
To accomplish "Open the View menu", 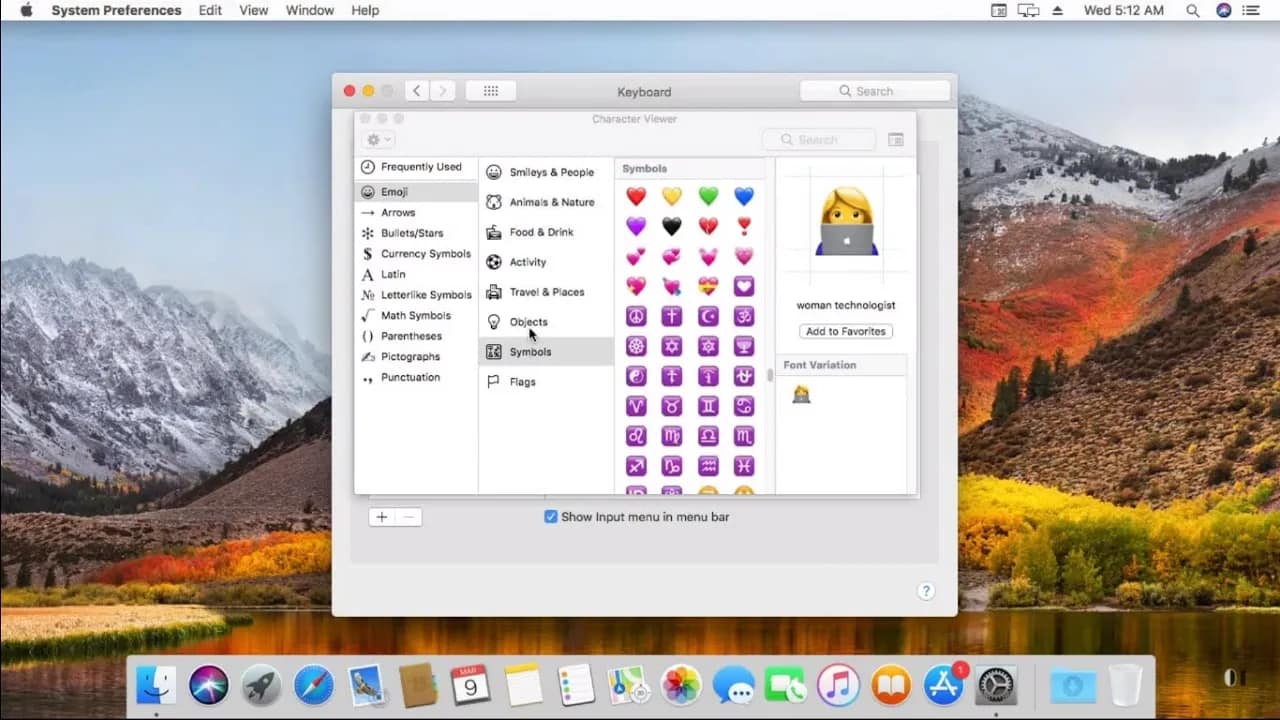I will (x=253, y=10).
